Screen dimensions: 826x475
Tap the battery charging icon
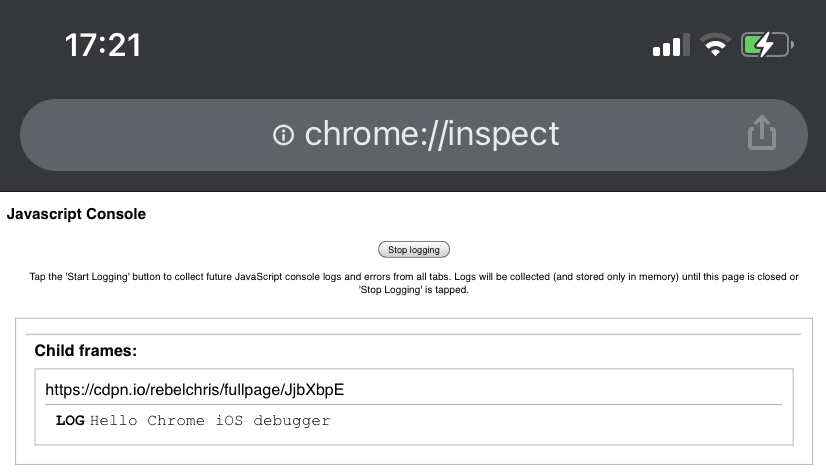click(767, 45)
